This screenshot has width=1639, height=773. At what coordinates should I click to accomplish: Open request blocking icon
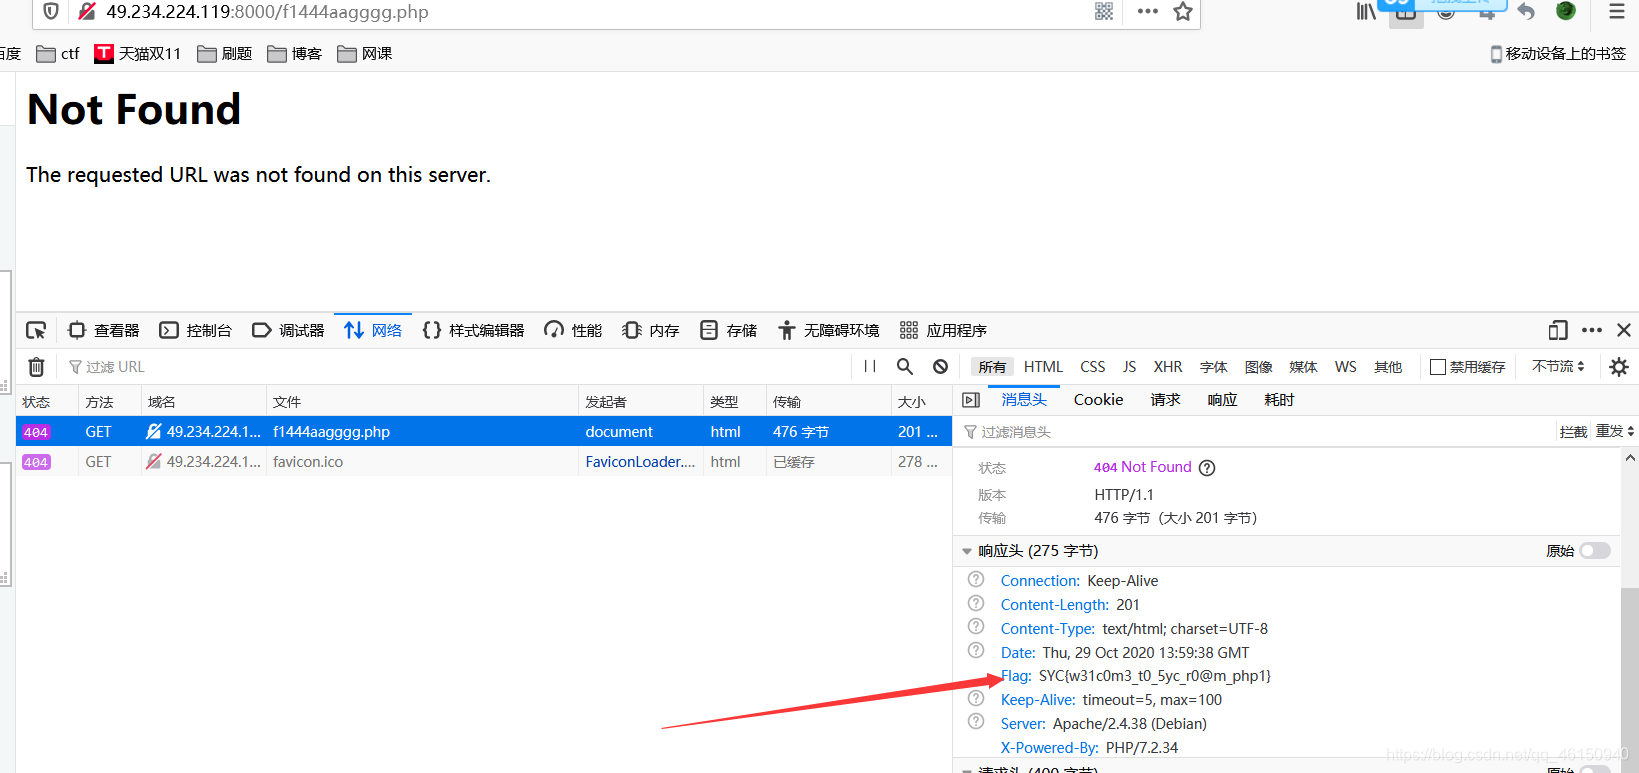point(940,367)
